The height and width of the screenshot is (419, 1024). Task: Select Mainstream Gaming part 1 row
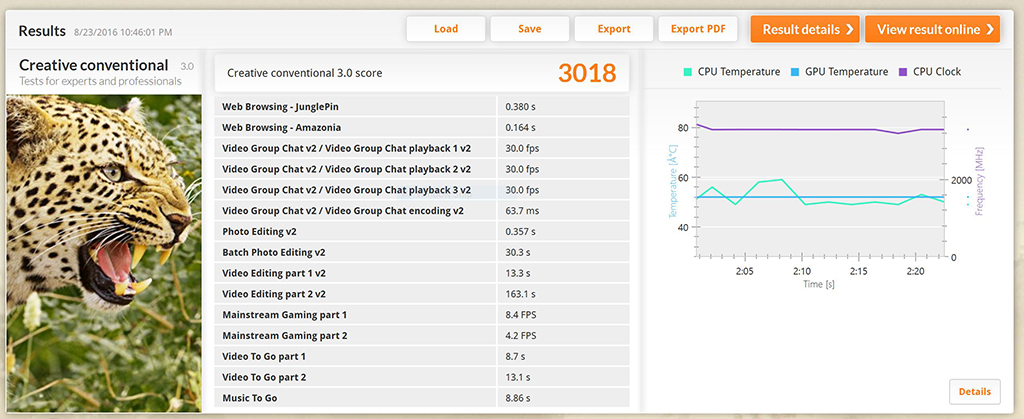(x=355, y=314)
